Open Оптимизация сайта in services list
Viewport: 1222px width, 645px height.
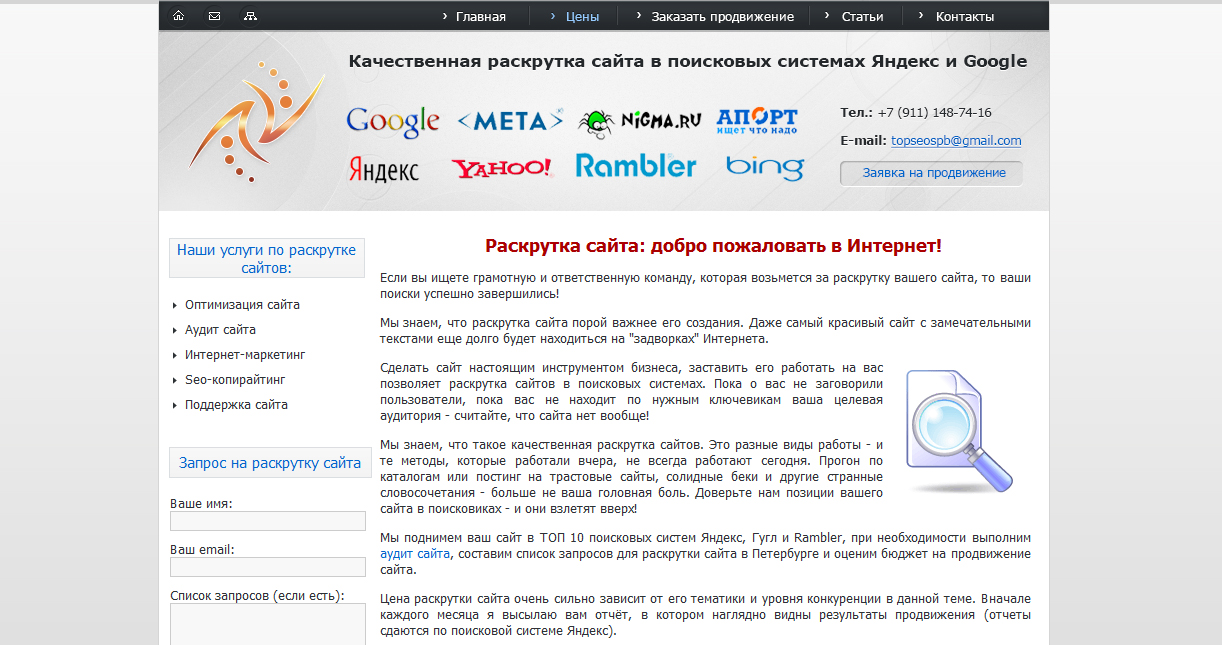(x=242, y=305)
